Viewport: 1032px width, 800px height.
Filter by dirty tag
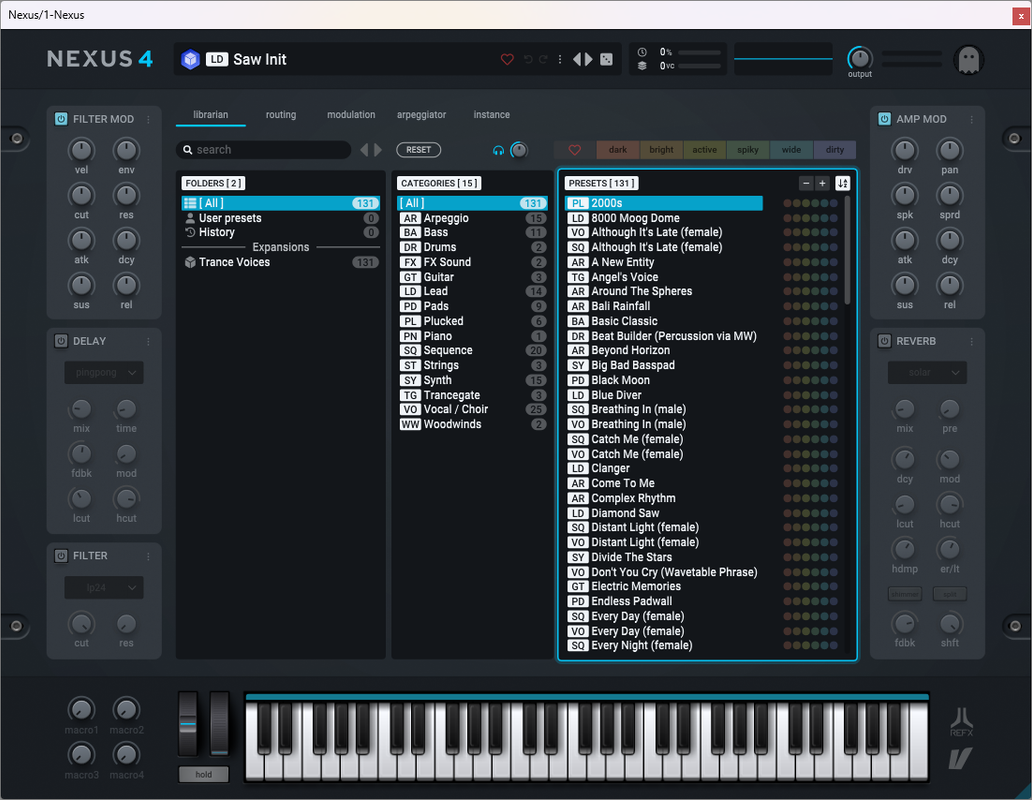tap(835, 150)
